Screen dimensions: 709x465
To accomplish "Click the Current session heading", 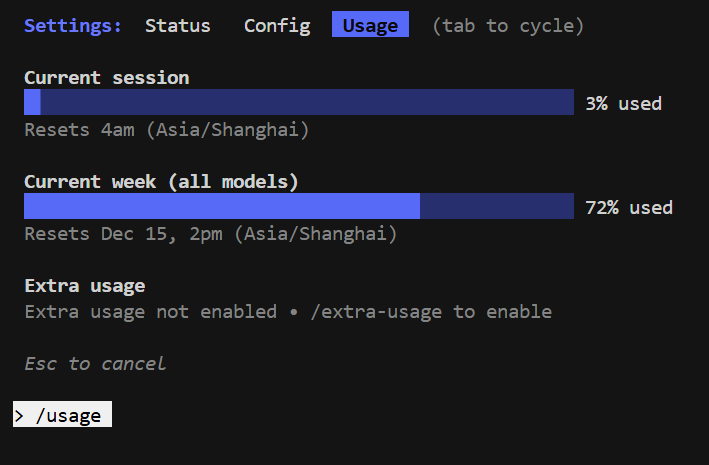I will click(x=106, y=77).
